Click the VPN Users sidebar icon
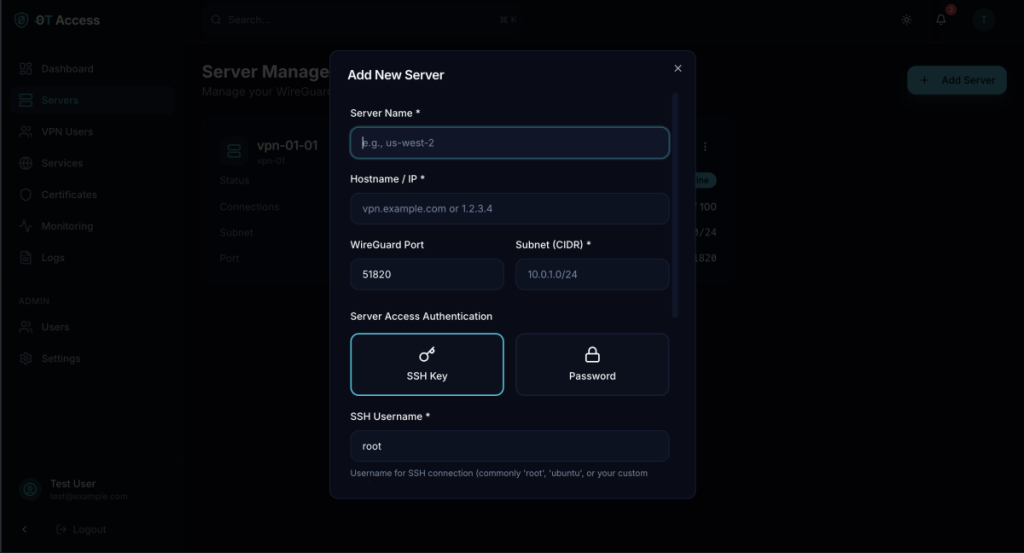The image size is (1024, 553). point(26,132)
